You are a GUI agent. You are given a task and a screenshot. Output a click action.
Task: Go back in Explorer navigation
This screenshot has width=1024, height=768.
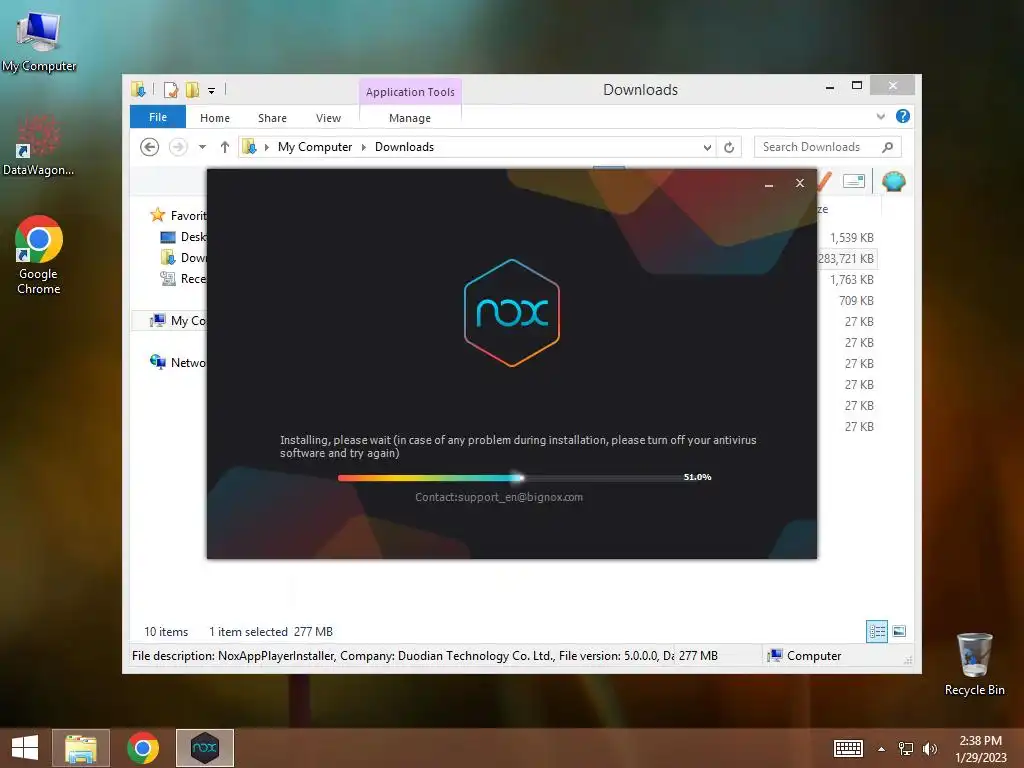tap(150, 147)
